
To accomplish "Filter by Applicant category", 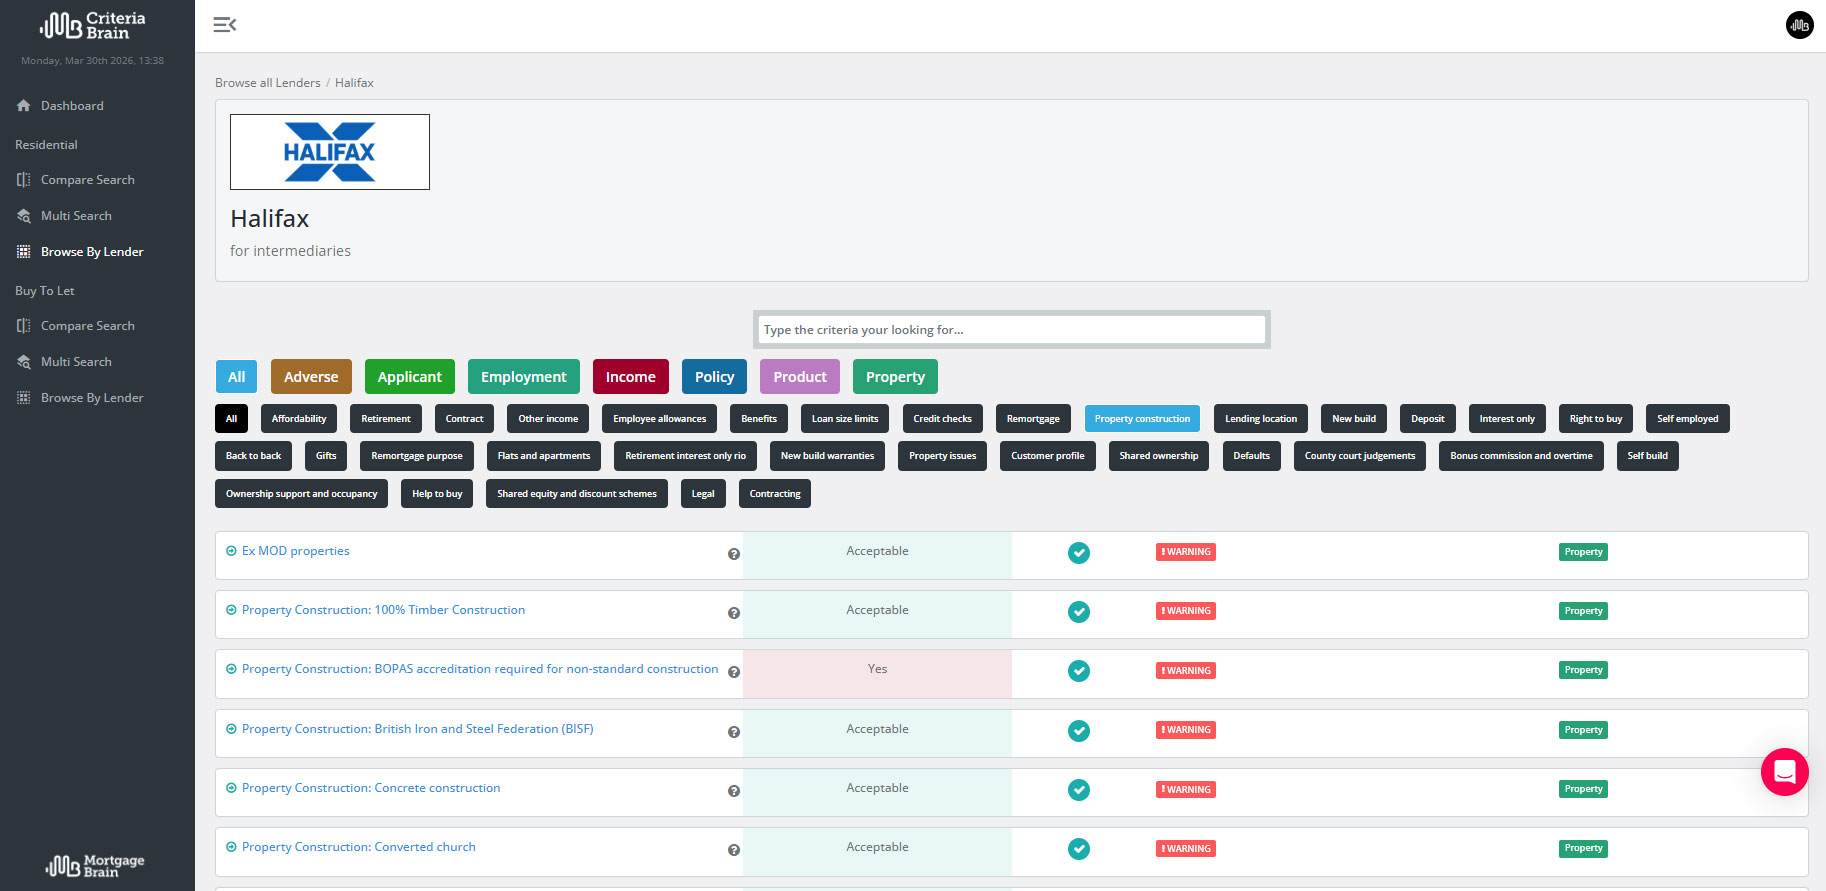I will click(409, 377).
